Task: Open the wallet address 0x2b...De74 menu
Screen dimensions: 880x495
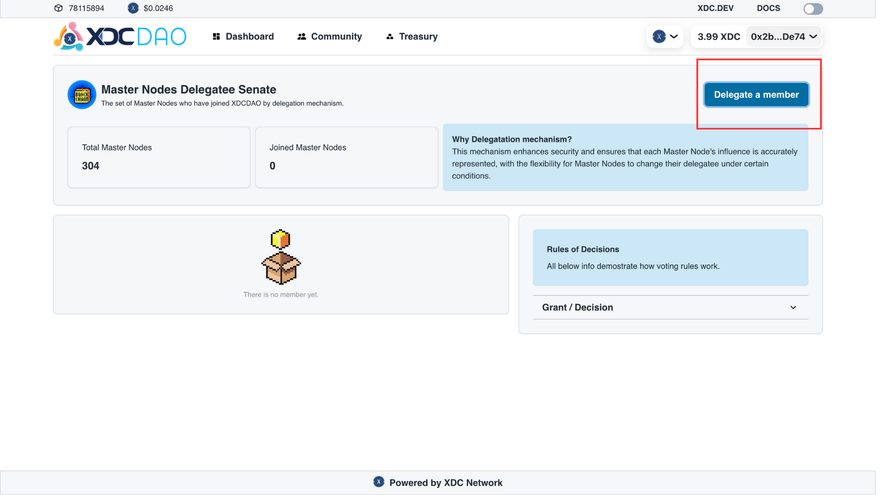Action: click(x=783, y=37)
